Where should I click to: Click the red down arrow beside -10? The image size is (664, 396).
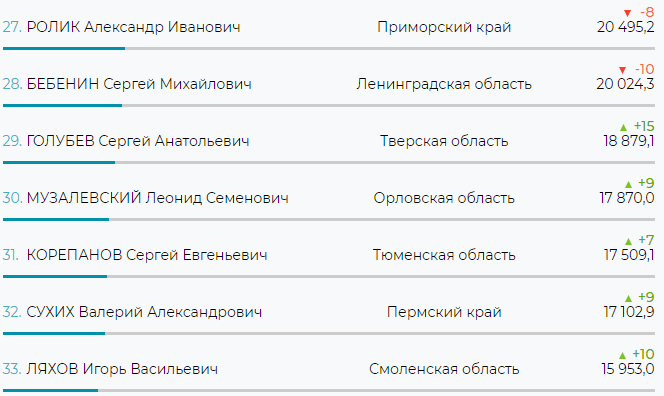pos(622,70)
